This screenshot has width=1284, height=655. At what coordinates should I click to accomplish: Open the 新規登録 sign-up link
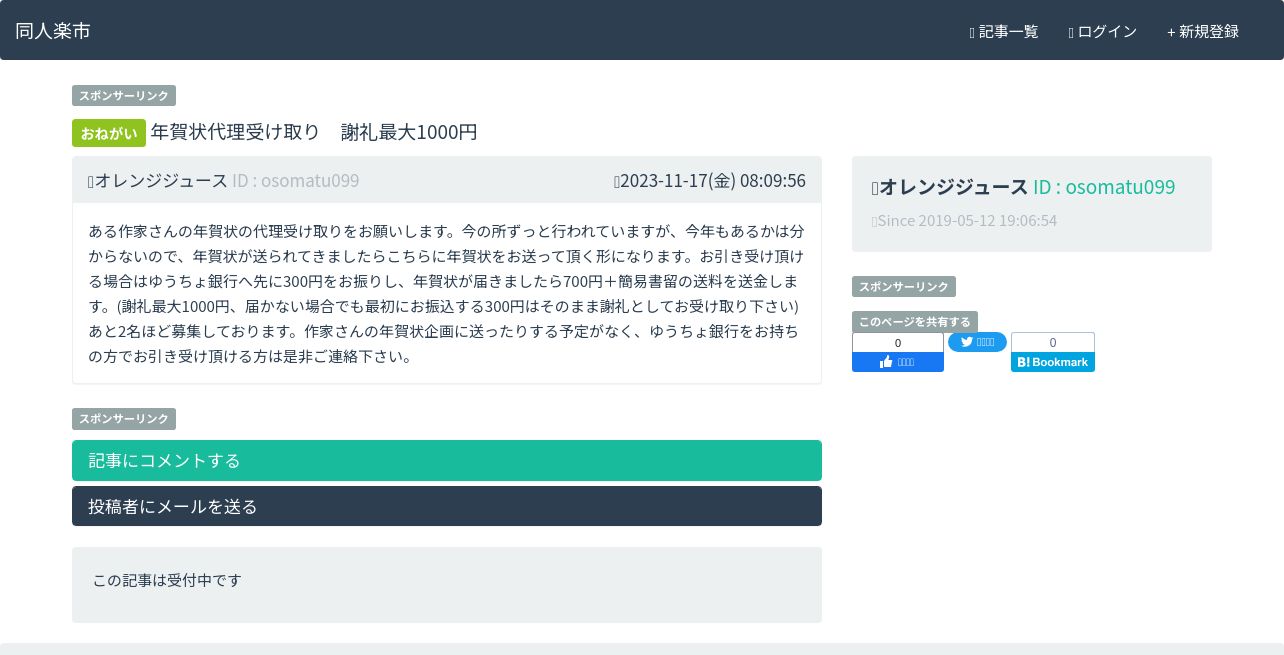pyautogui.click(x=1203, y=31)
